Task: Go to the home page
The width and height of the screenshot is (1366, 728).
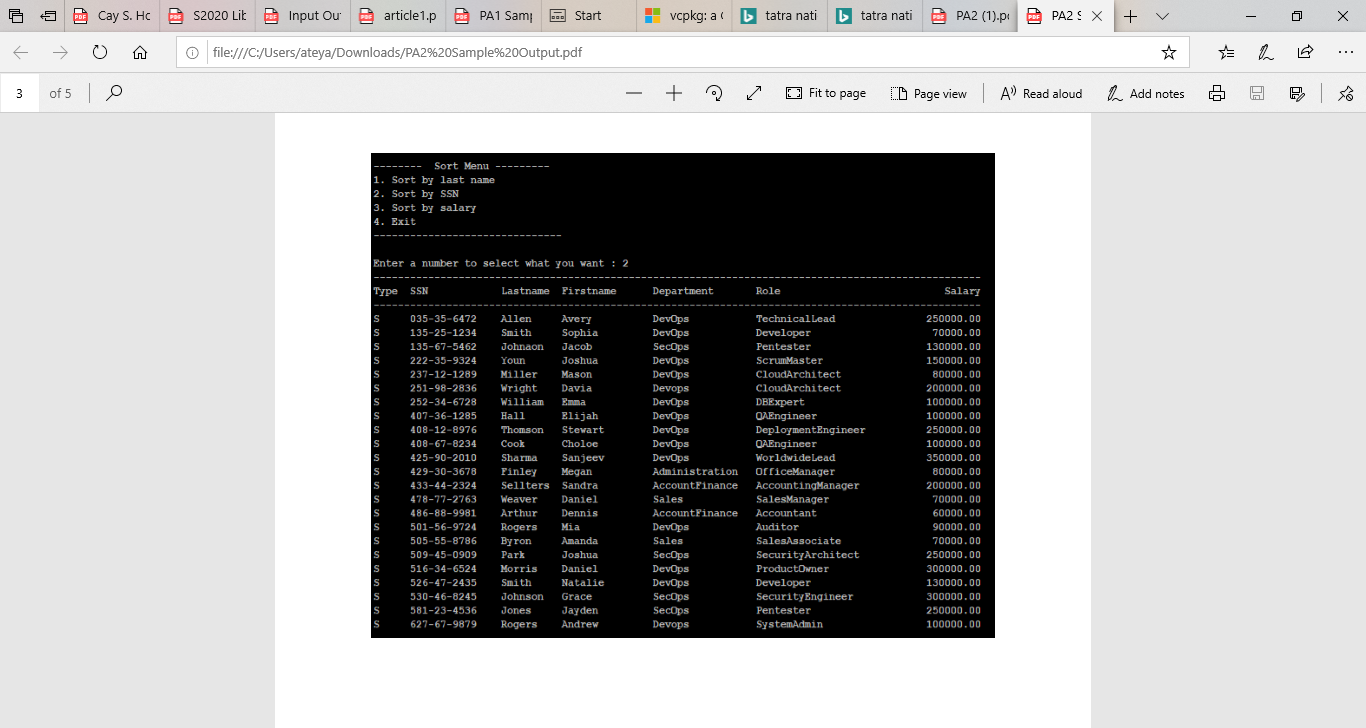Action: click(140, 53)
